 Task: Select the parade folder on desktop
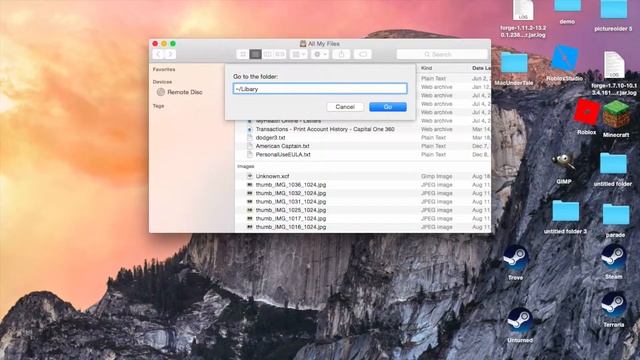point(616,221)
